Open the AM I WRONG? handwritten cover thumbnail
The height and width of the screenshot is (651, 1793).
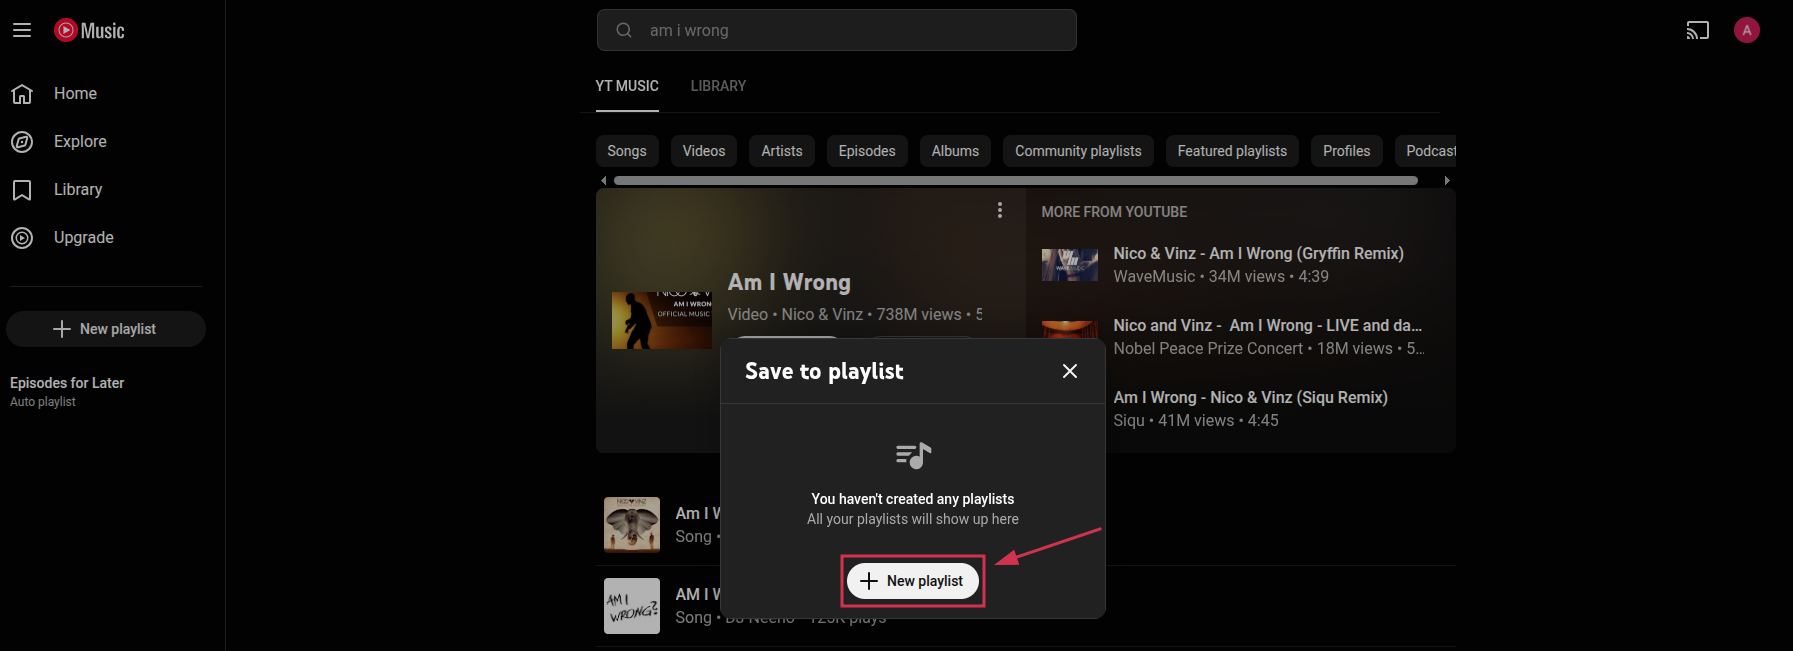pyautogui.click(x=632, y=606)
